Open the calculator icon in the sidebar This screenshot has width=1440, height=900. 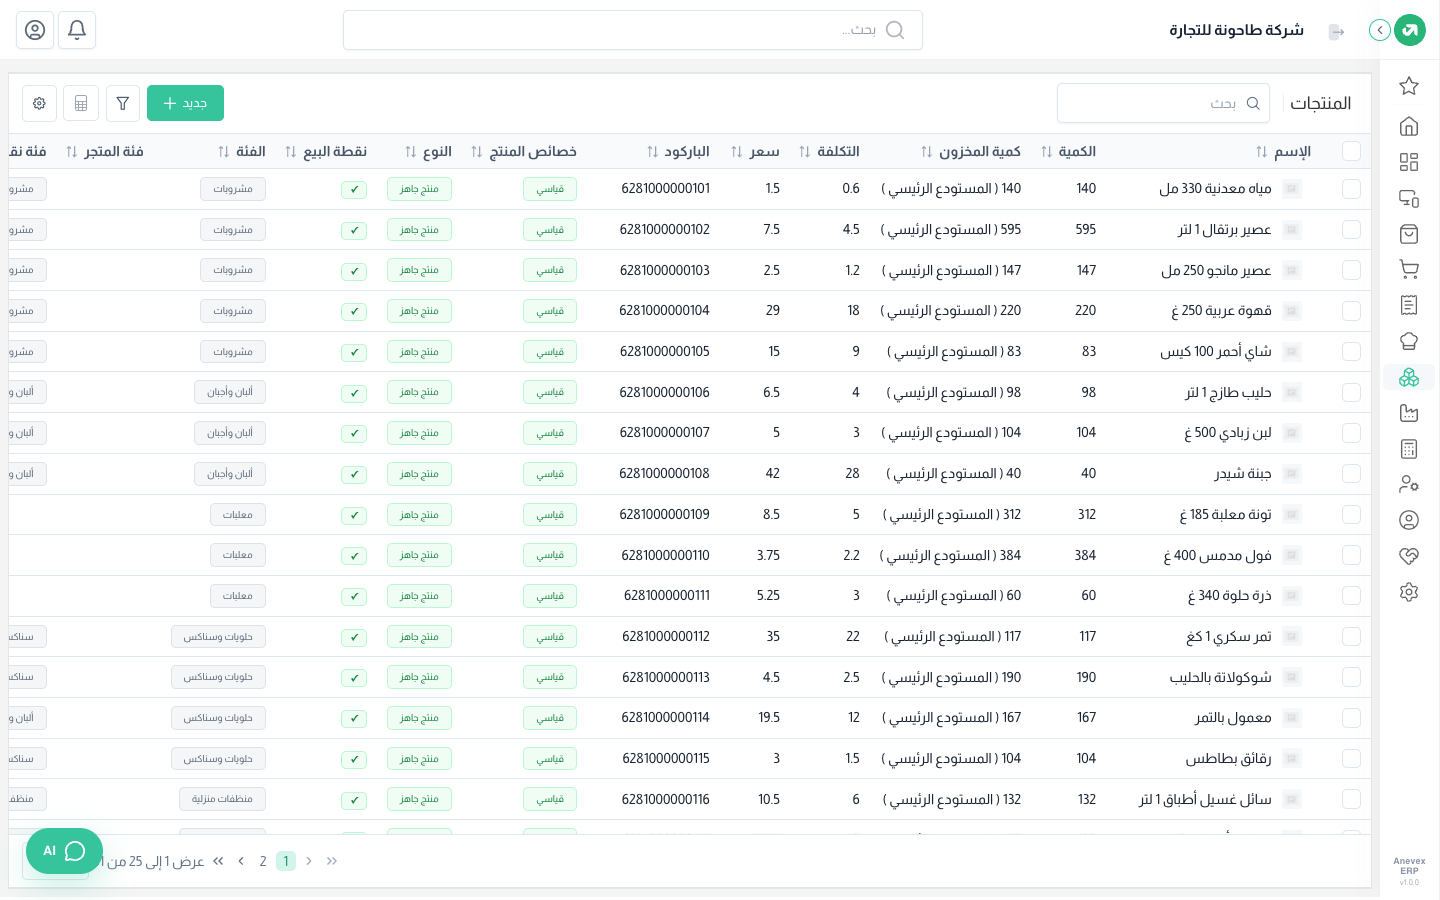pyautogui.click(x=1409, y=449)
